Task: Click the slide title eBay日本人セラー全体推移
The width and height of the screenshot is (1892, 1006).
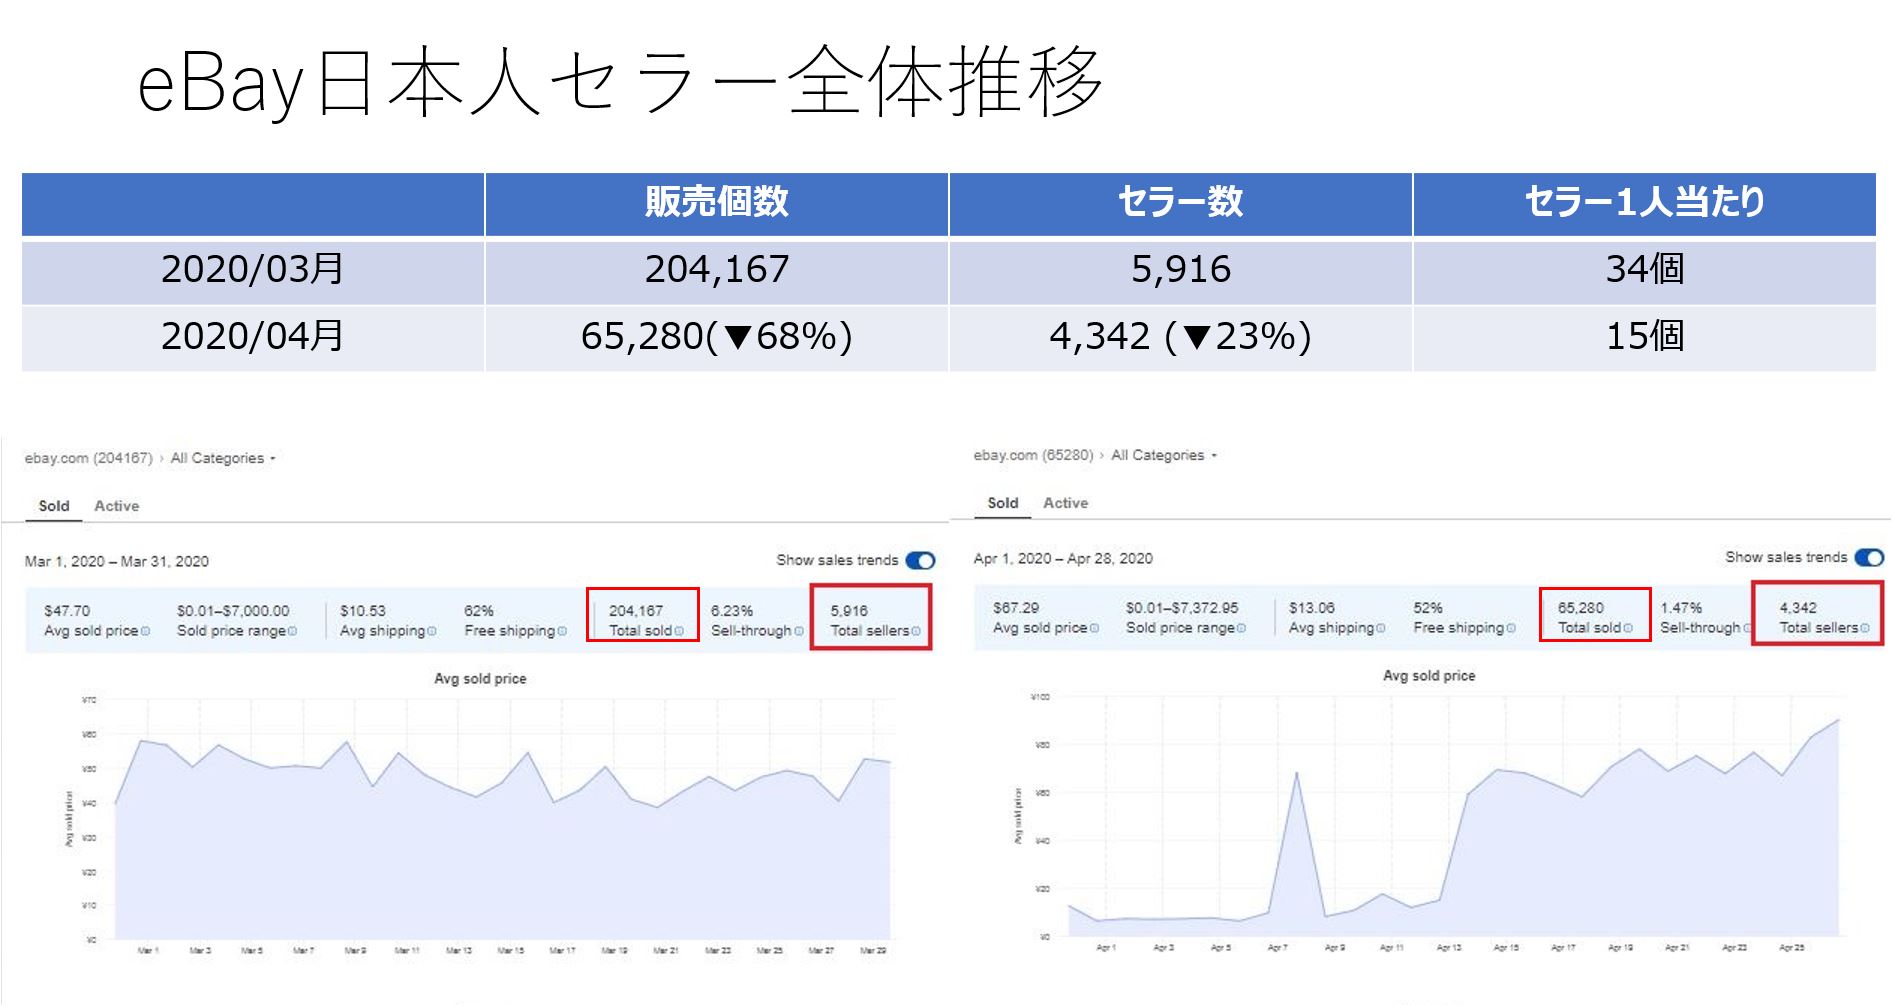Action: (620, 82)
